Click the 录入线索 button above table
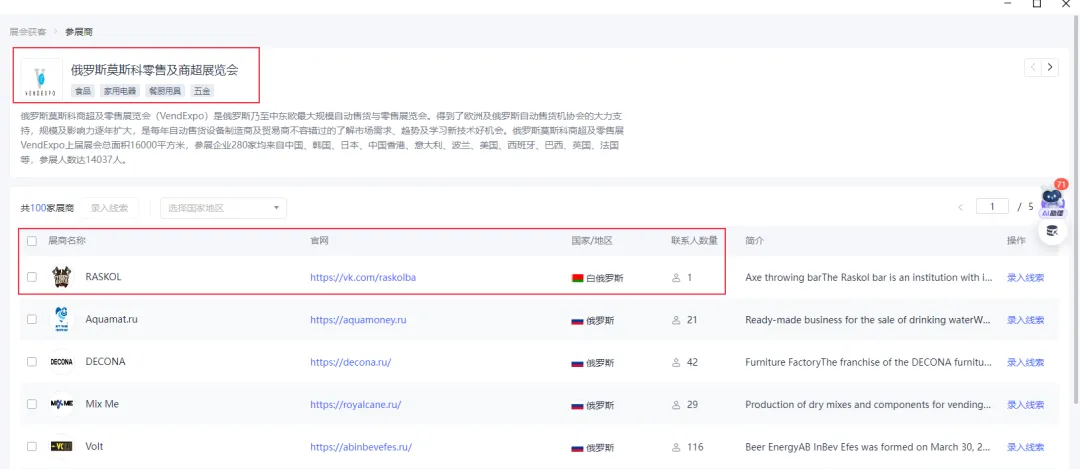The image size is (1080, 469). [109, 208]
